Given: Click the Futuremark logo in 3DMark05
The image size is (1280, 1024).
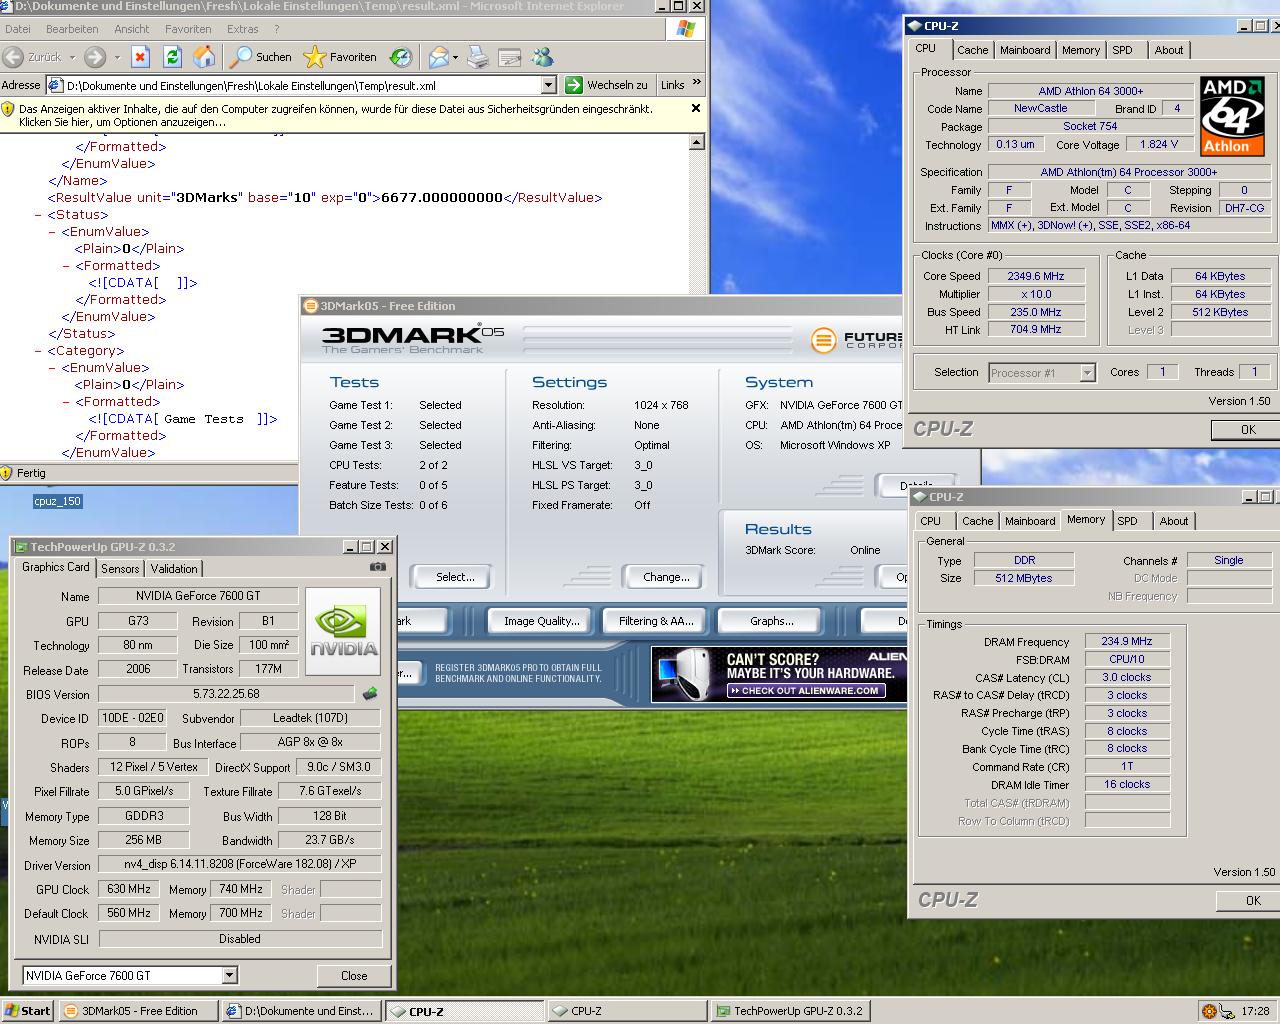Looking at the screenshot, I should click(x=823, y=340).
